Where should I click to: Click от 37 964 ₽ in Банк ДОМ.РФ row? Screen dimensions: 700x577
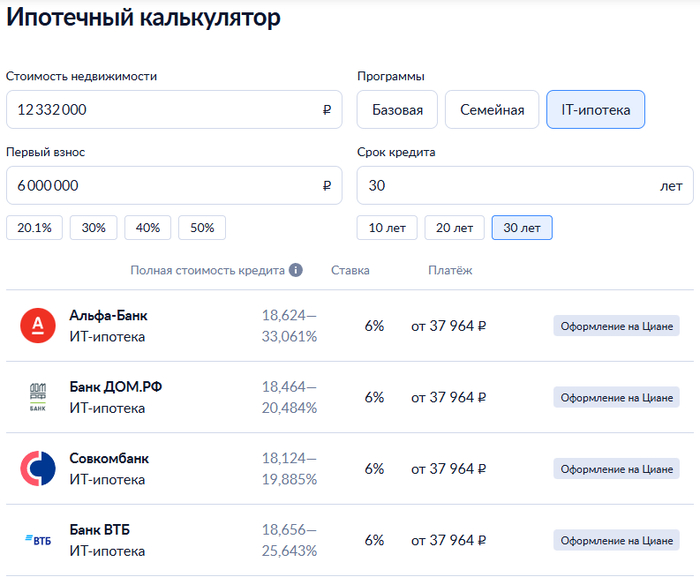point(449,397)
